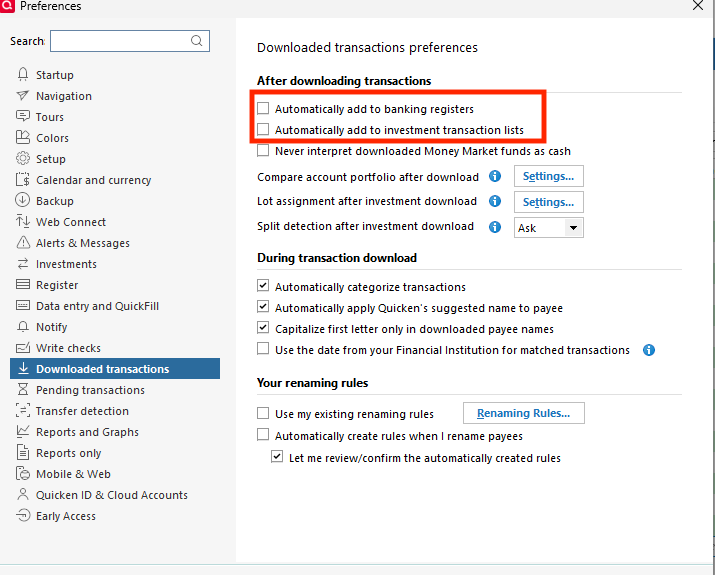Click the Renaming Rules button
This screenshot has width=715, height=575.
click(x=523, y=413)
